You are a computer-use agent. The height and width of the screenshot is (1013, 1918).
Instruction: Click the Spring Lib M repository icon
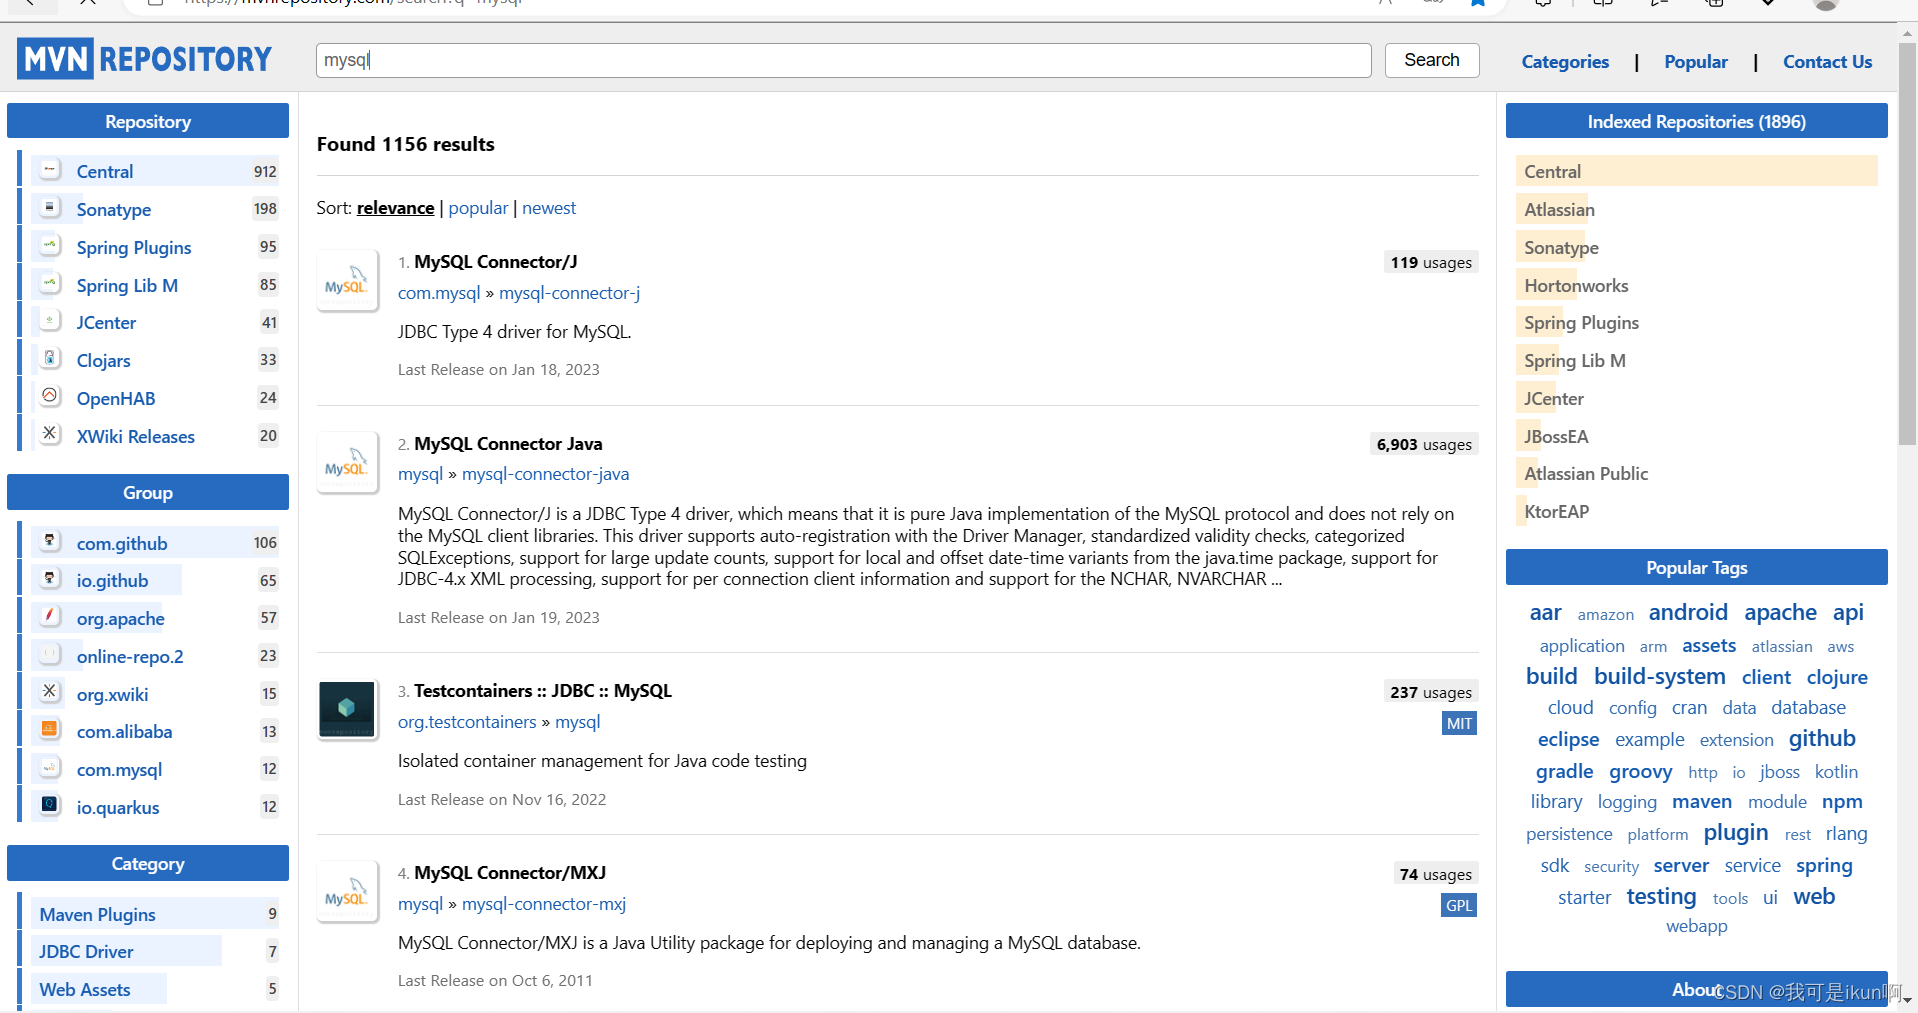click(50, 284)
